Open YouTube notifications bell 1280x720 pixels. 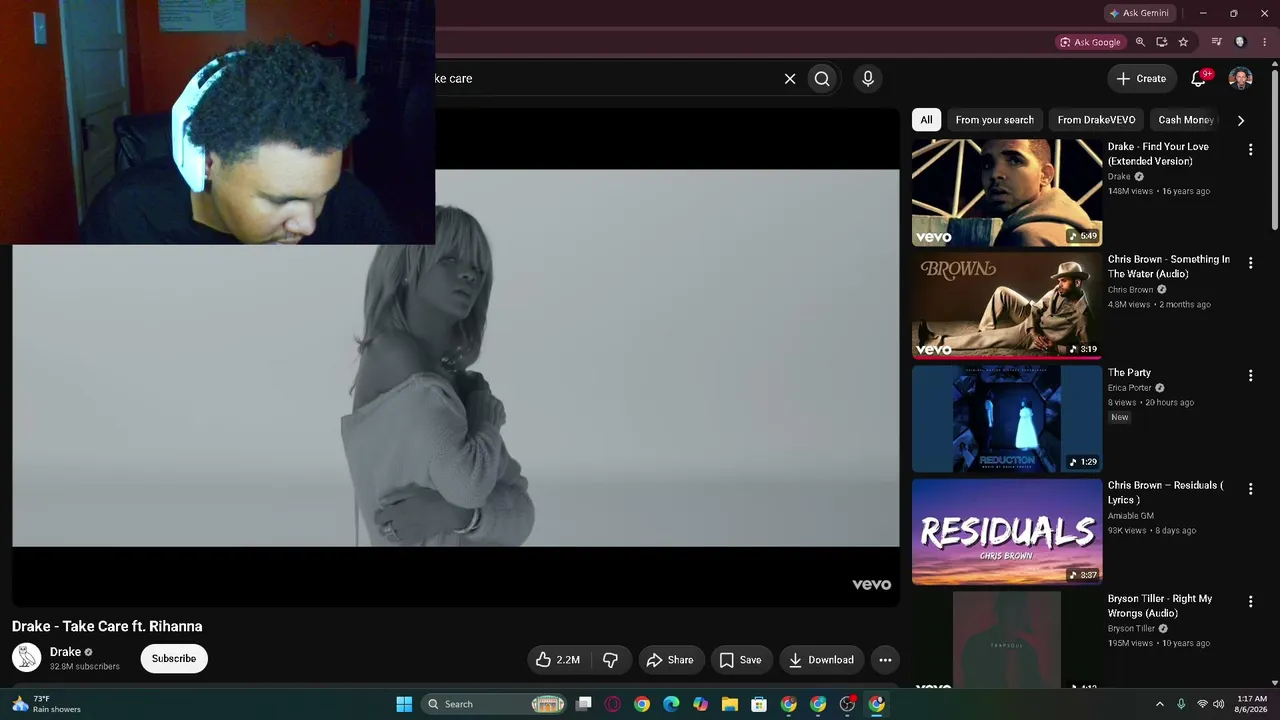click(1199, 78)
